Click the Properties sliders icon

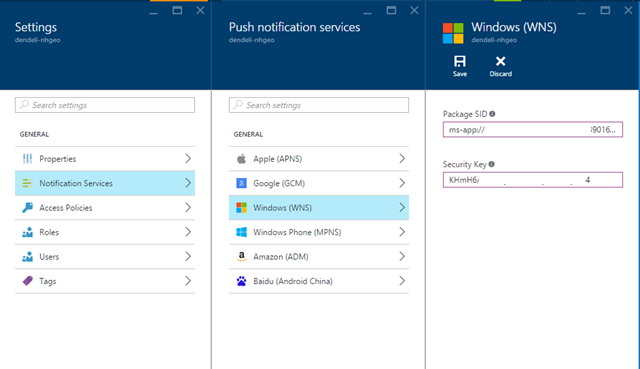click(x=27, y=159)
